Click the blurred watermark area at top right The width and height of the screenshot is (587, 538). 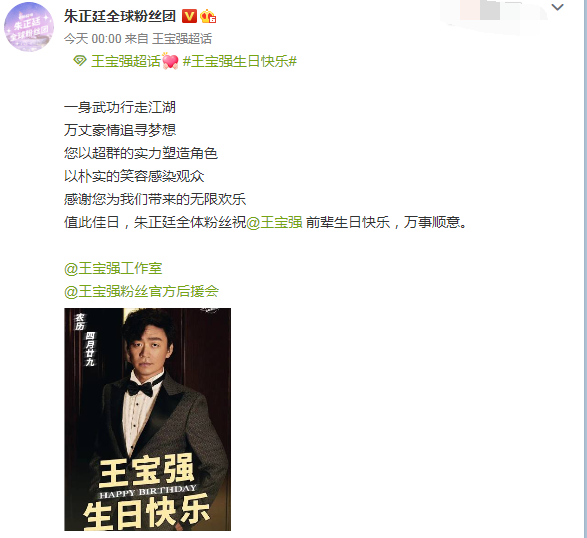click(493, 15)
